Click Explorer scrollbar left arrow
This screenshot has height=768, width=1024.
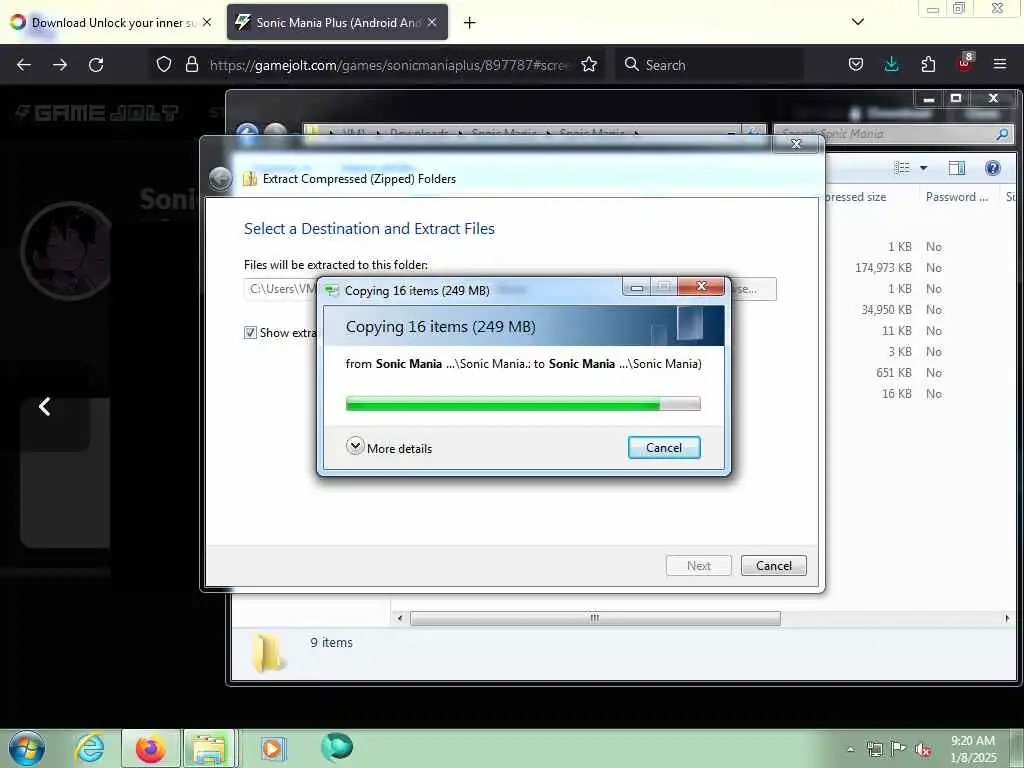click(400, 618)
